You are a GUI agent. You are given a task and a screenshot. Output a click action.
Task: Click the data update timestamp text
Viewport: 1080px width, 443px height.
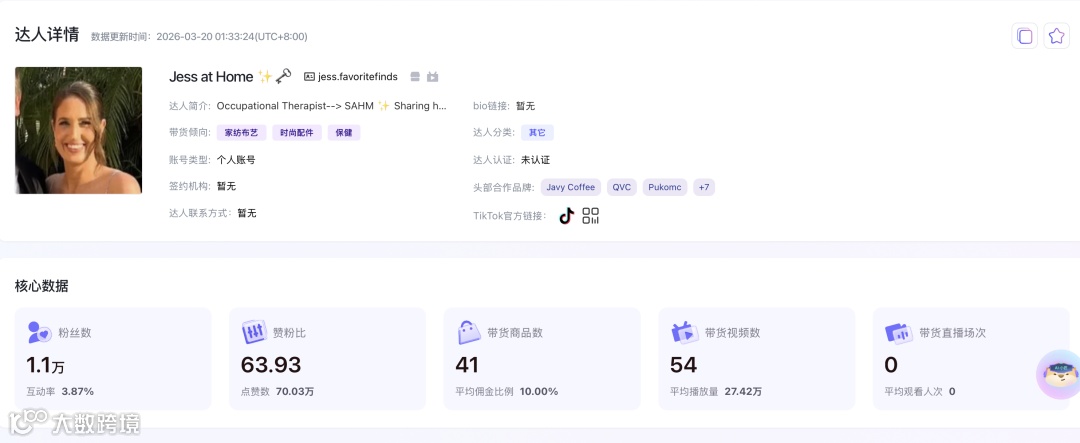[199, 37]
